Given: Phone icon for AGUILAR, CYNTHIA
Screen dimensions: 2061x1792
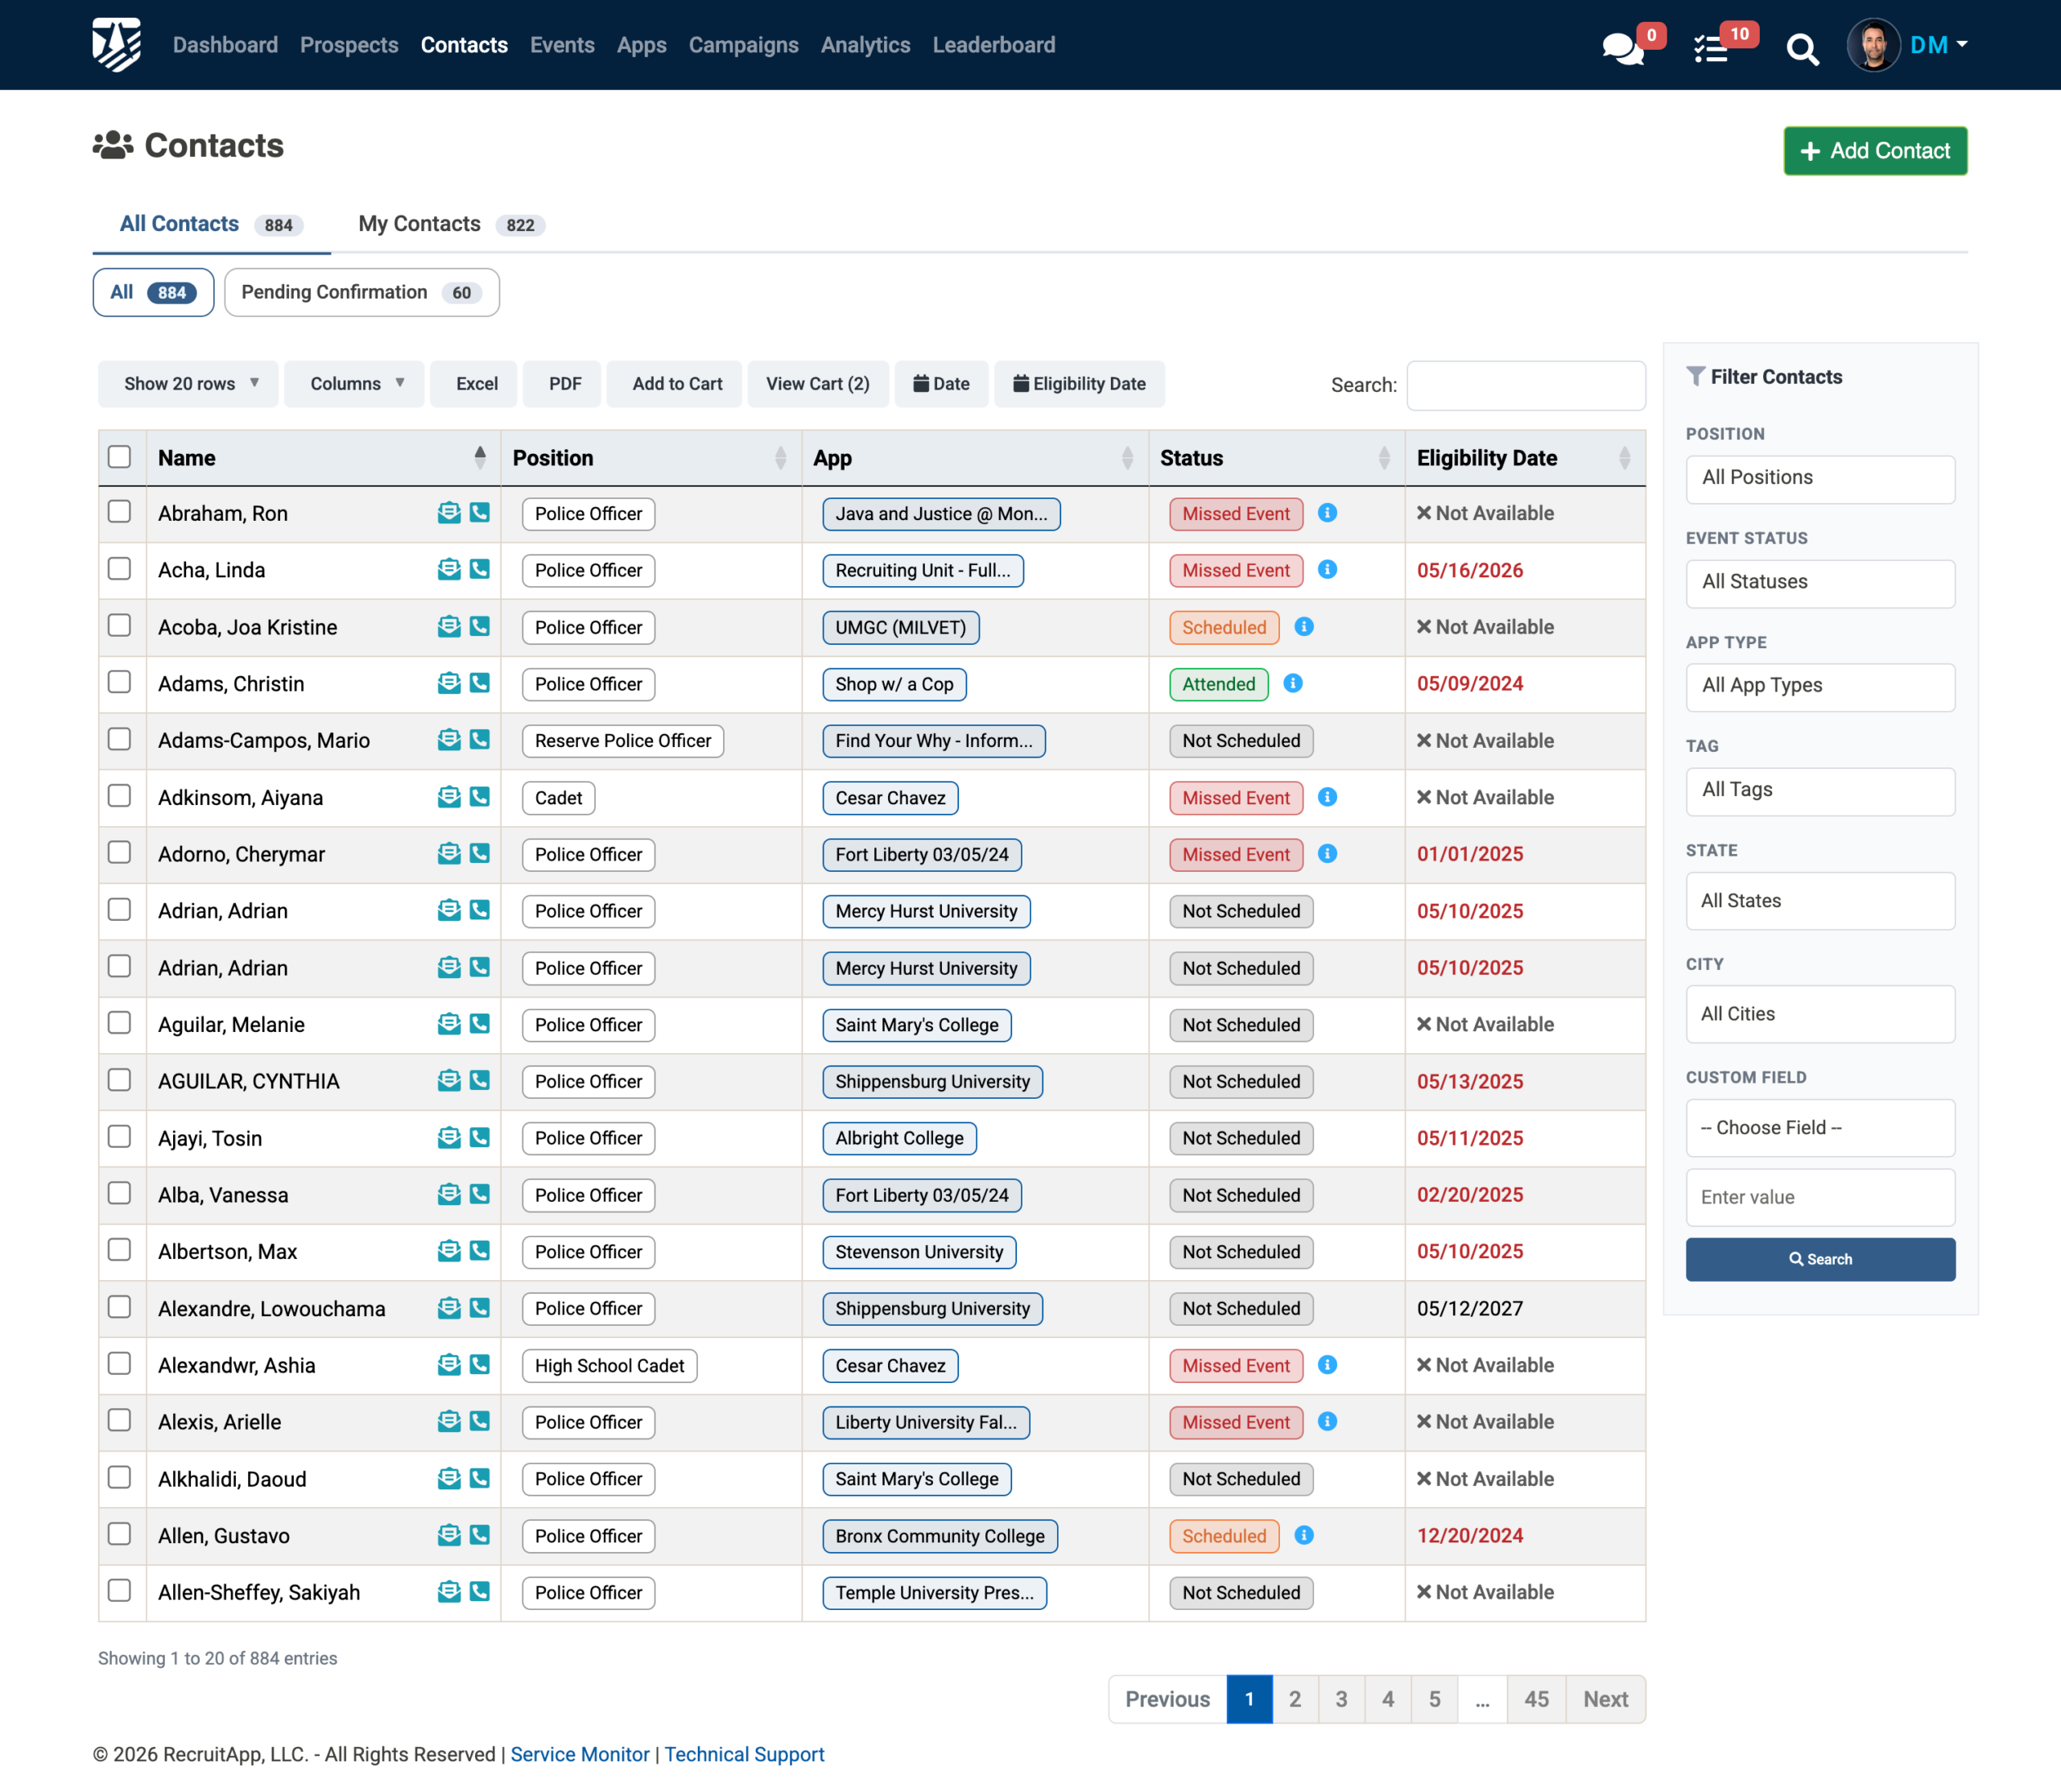Looking at the screenshot, I should coord(480,1081).
